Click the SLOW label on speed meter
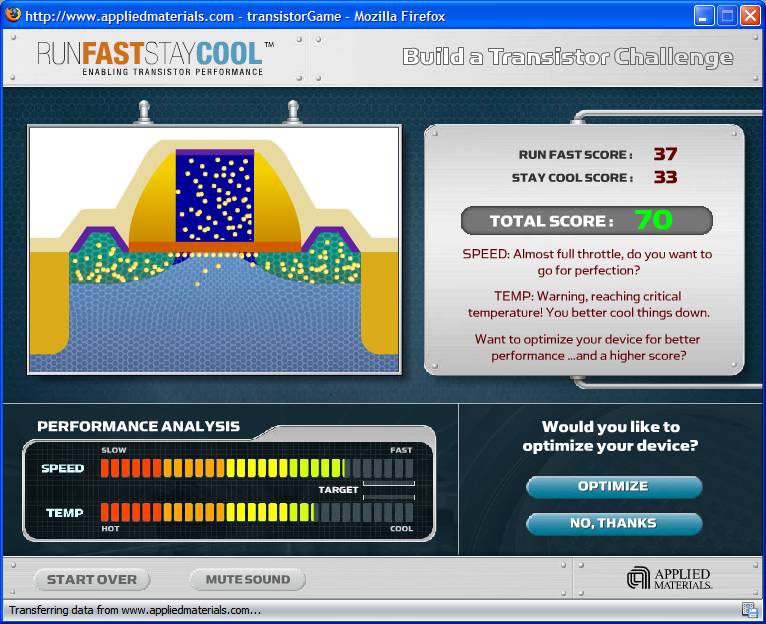766x624 pixels. (114, 450)
